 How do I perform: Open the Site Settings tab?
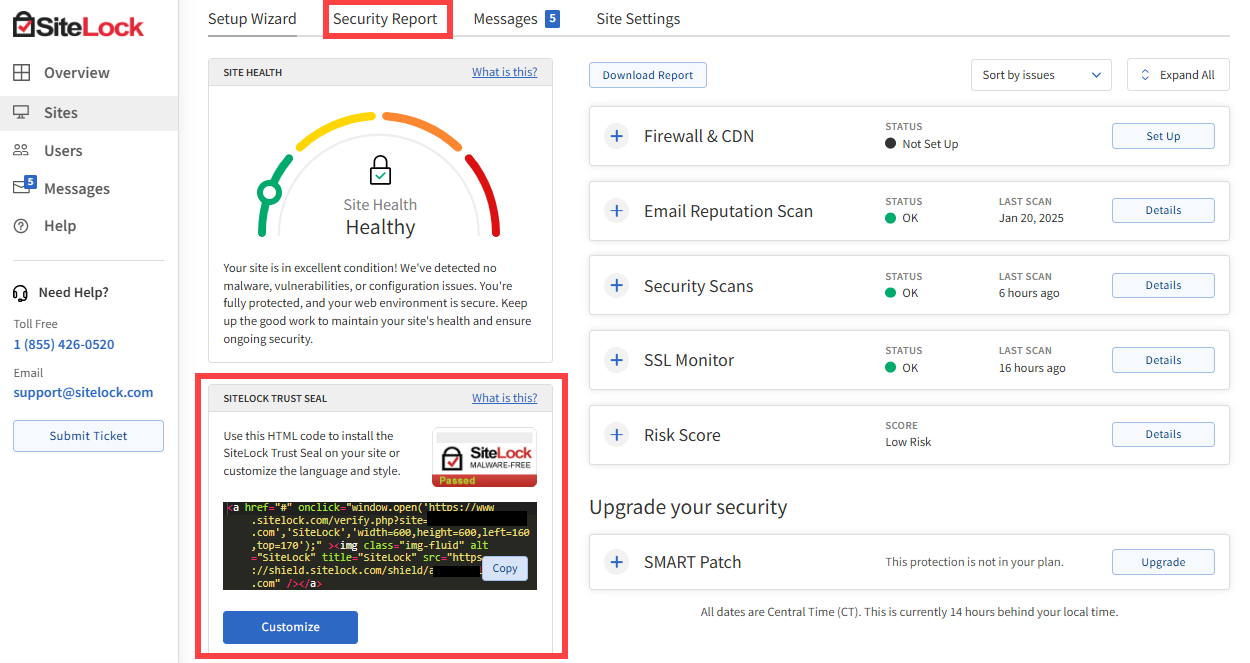coord(637,18)
